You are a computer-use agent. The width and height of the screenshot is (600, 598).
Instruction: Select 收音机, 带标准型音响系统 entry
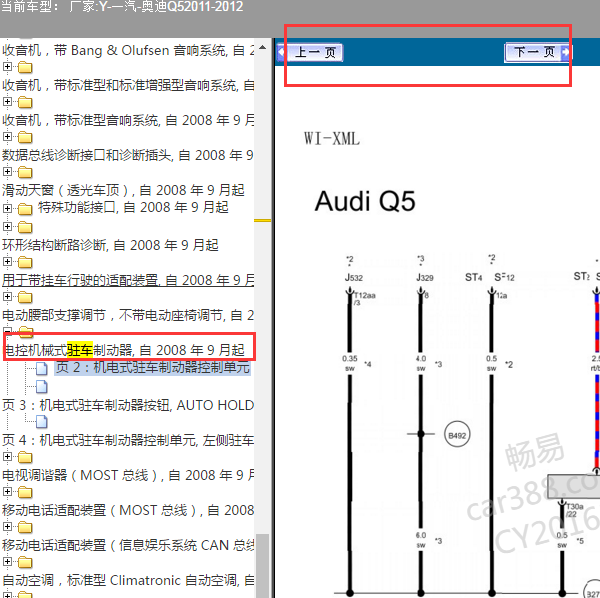coord(128,121)
